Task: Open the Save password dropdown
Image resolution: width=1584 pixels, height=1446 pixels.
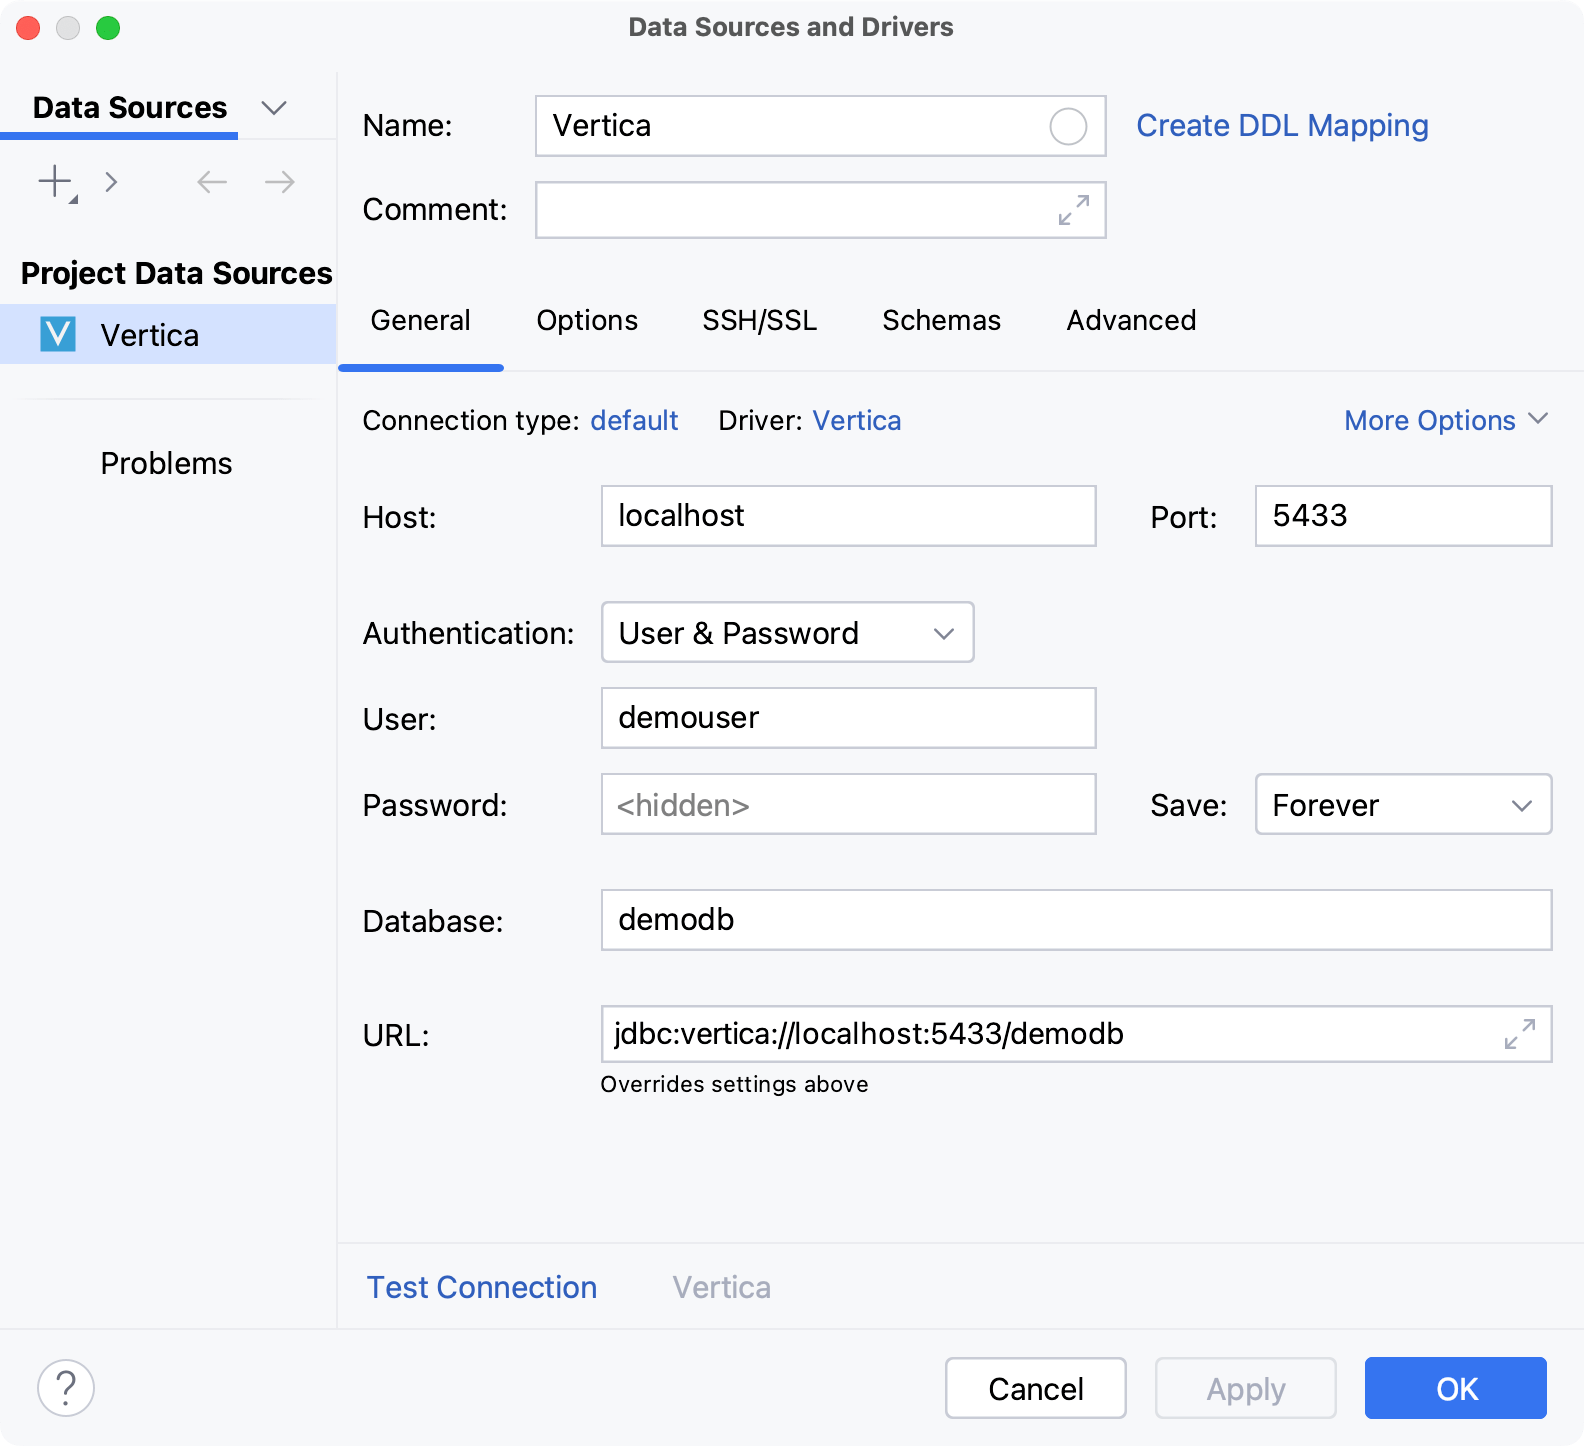Action: tap(1402, 805)
